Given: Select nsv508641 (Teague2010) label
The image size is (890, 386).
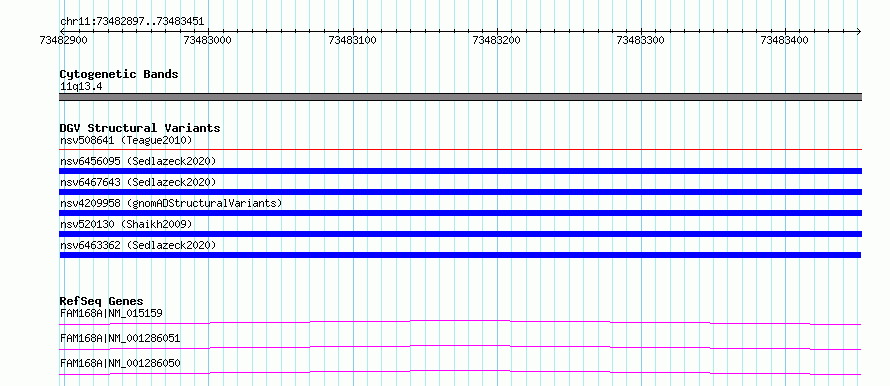Looking at the screenshot, I should [126, 140].
